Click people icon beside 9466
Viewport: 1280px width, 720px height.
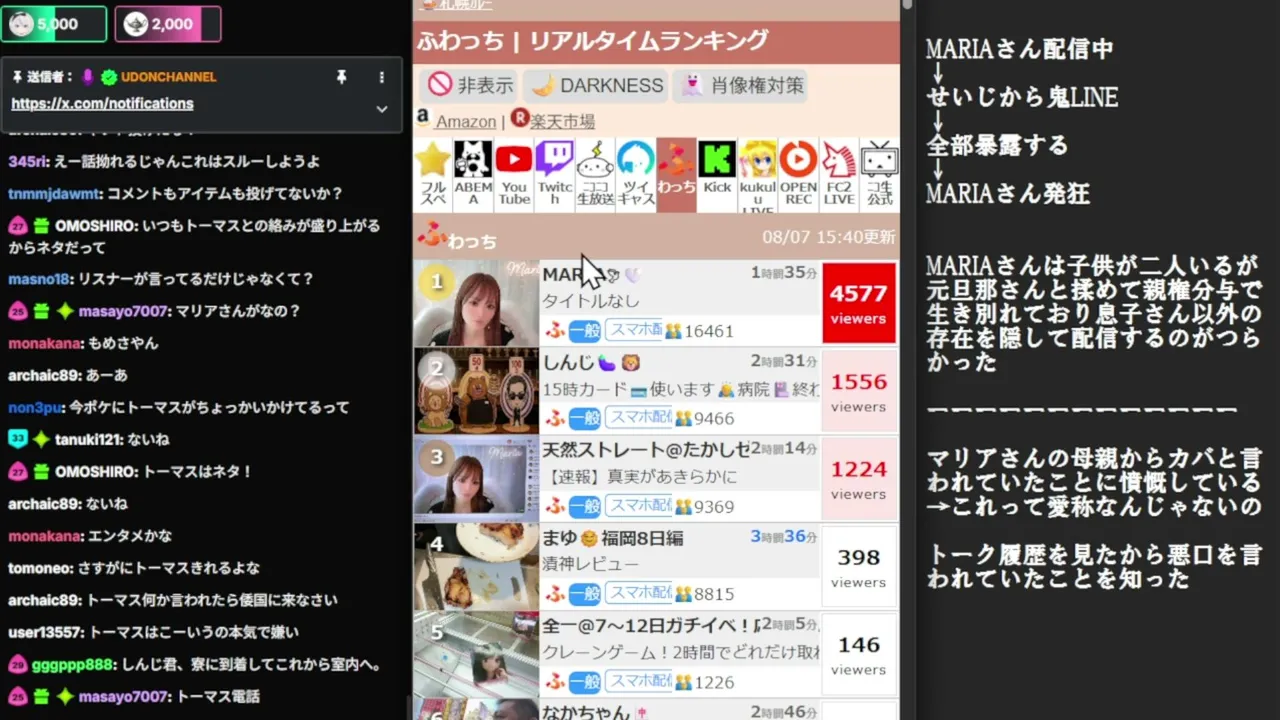coord(684,419)
